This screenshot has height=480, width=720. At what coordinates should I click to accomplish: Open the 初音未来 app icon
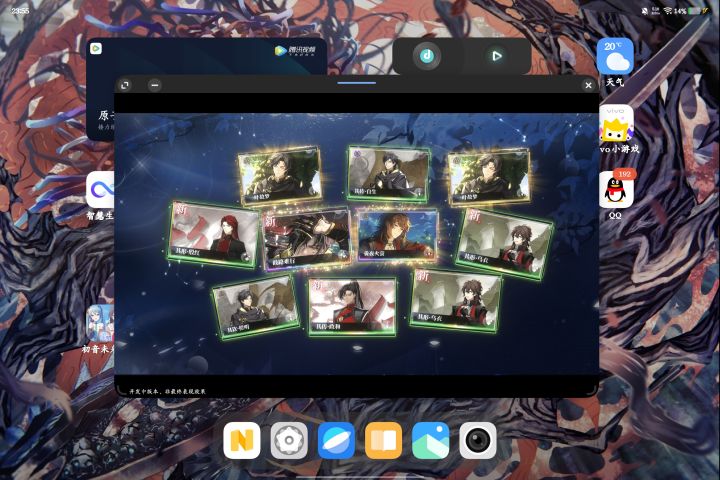(100, 322)
